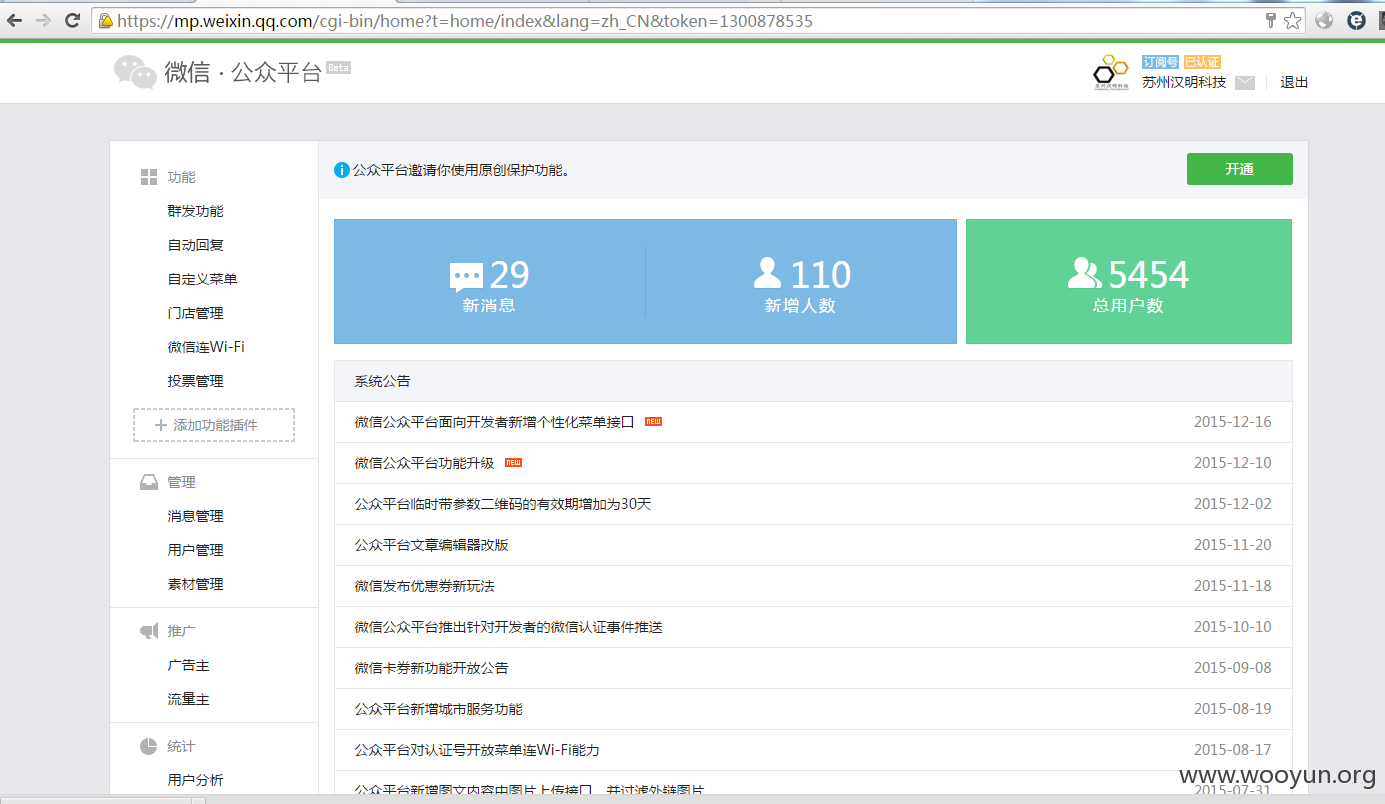Open announcement 公众平台新增城市服务功能
Screen dimensions: 1385x804
point(439,709)
